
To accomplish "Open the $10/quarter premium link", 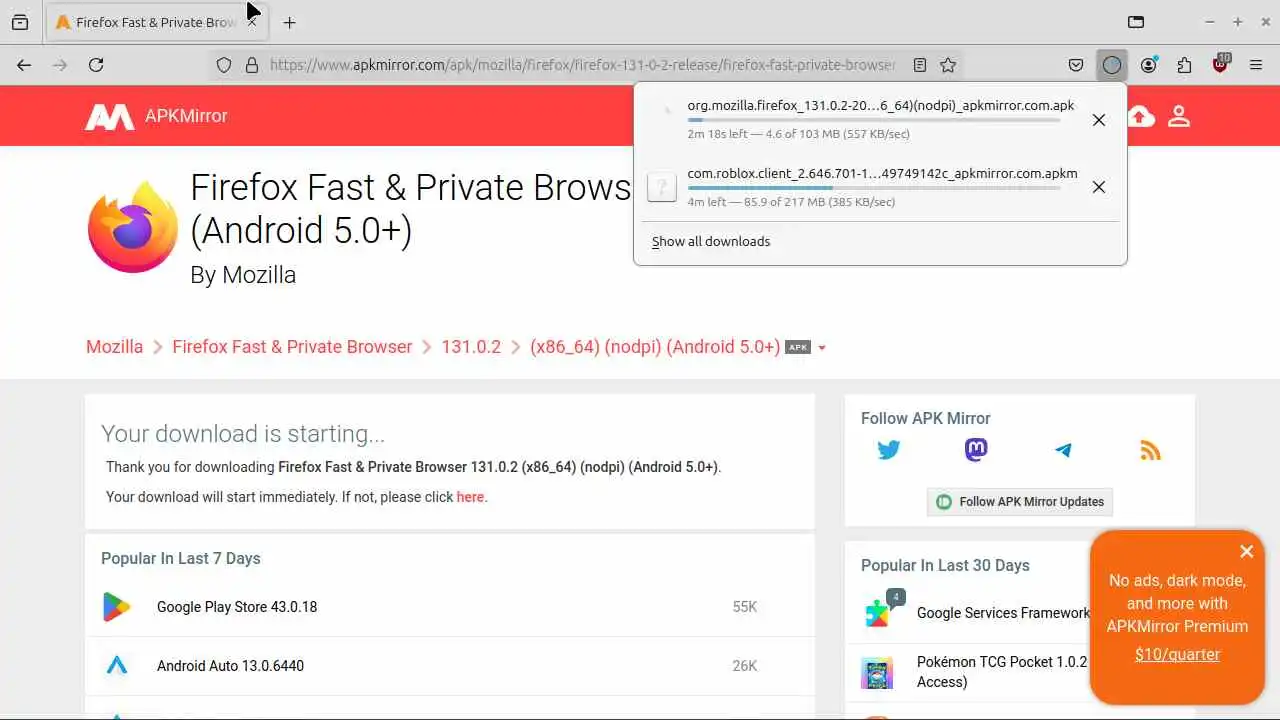I will coord(1177,655).
